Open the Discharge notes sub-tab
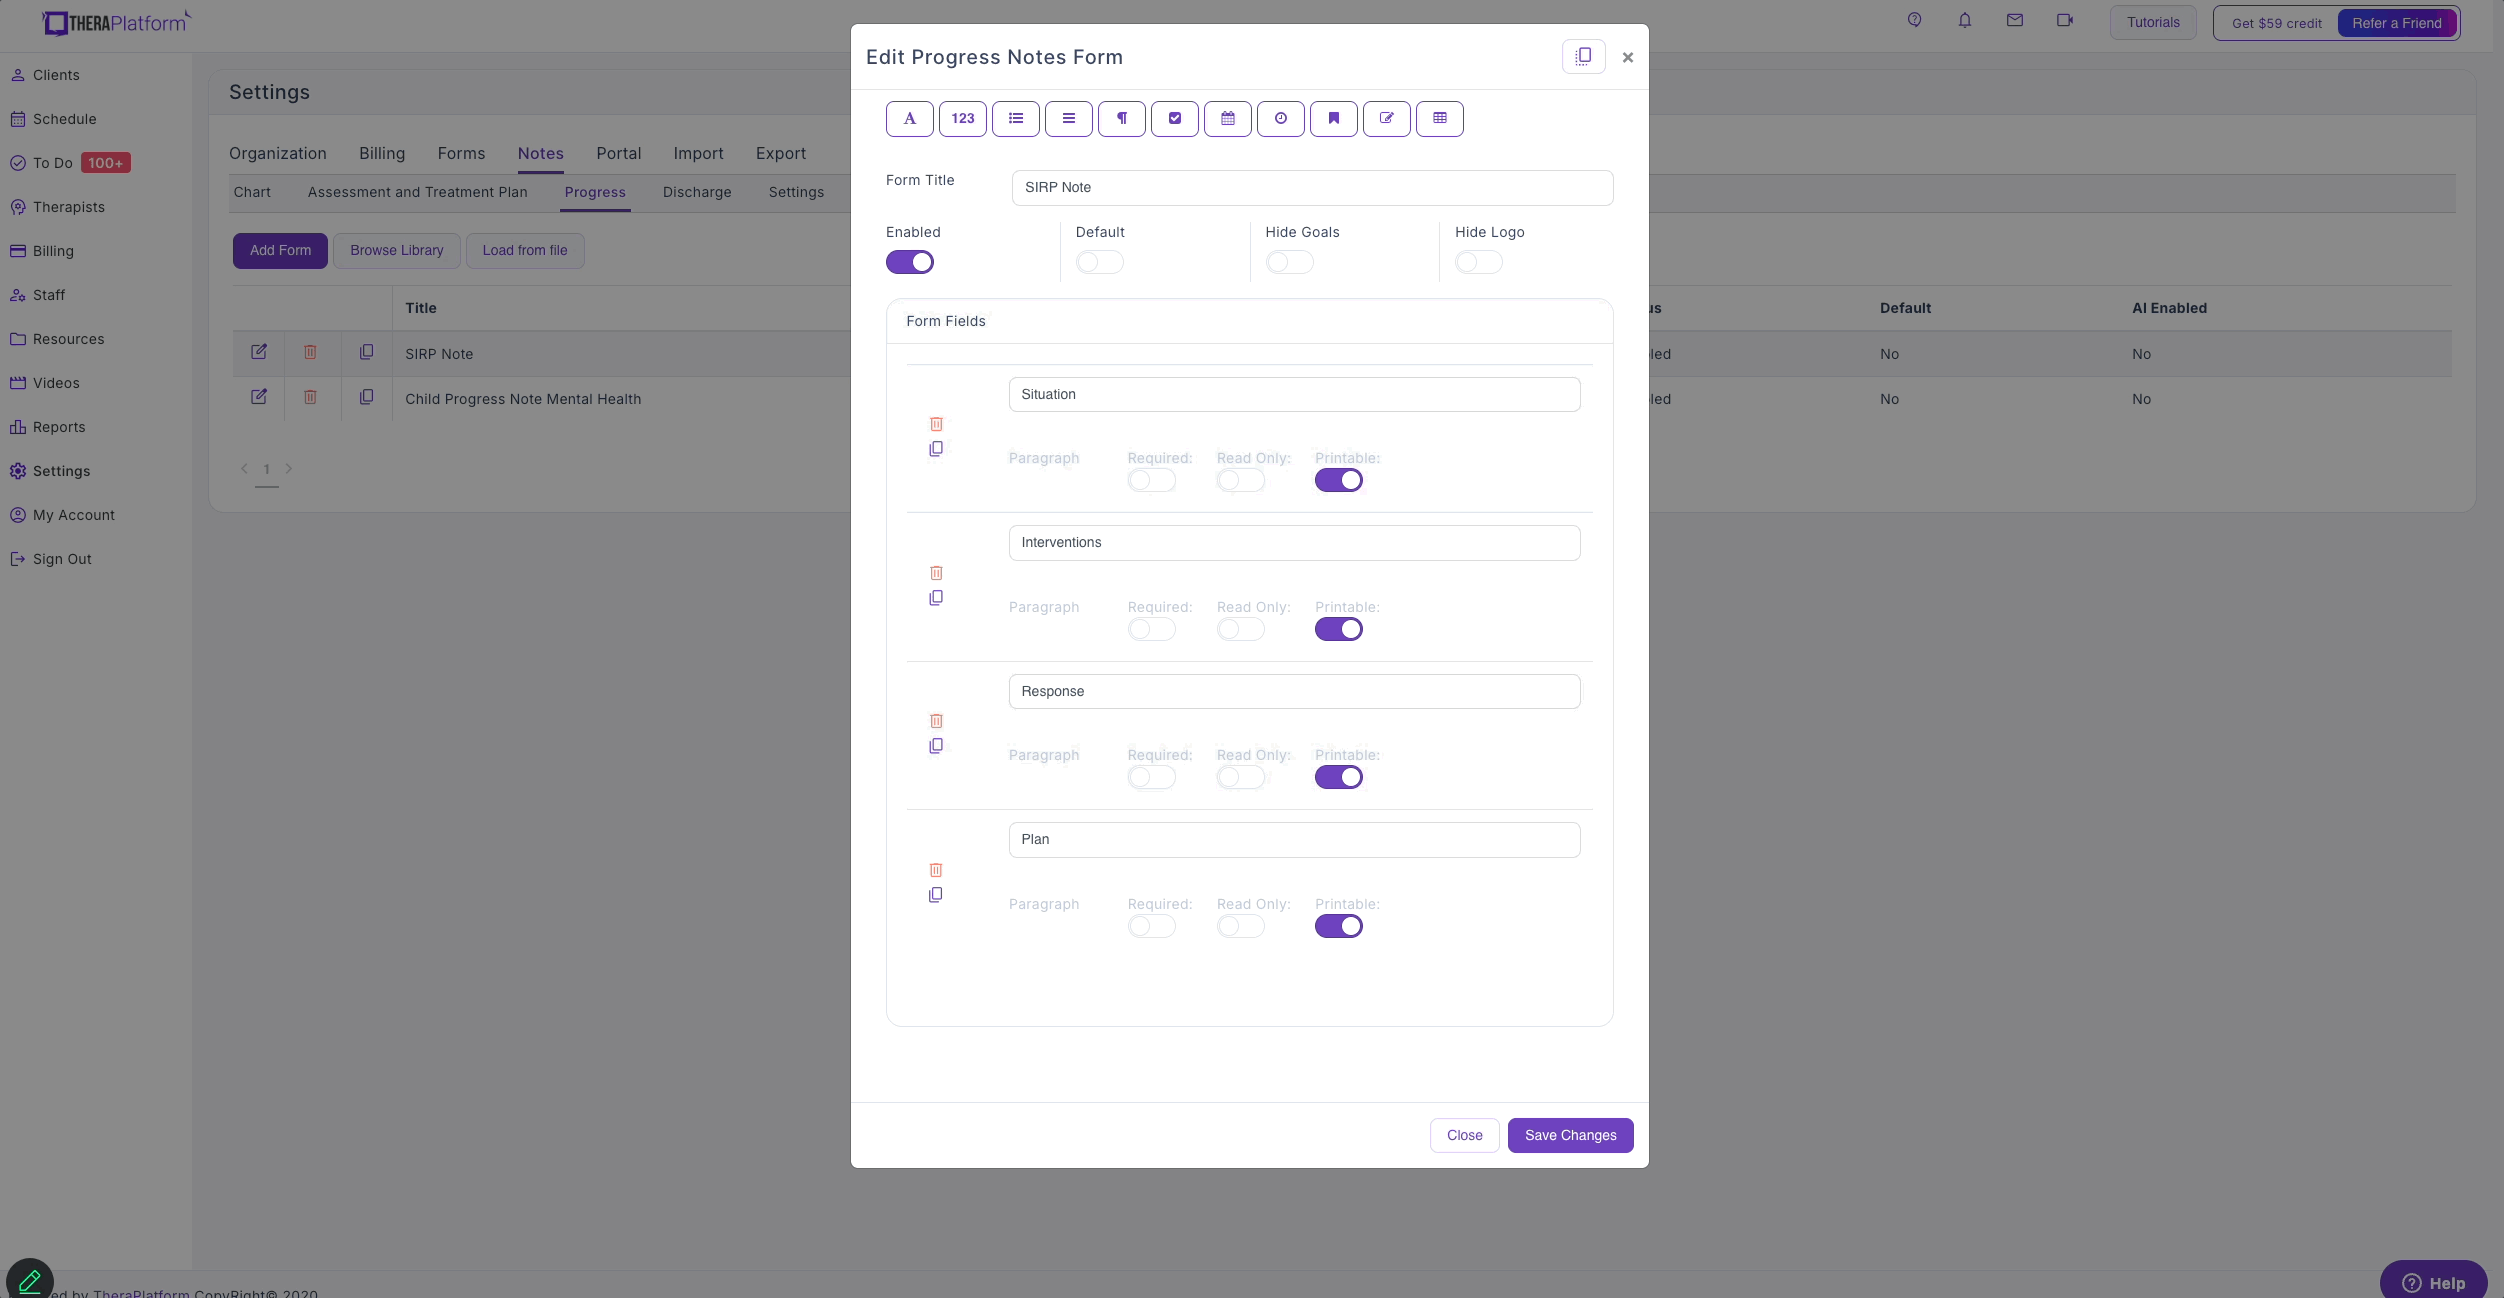This screenshot has height=1298, width=2504. (697, 192)
